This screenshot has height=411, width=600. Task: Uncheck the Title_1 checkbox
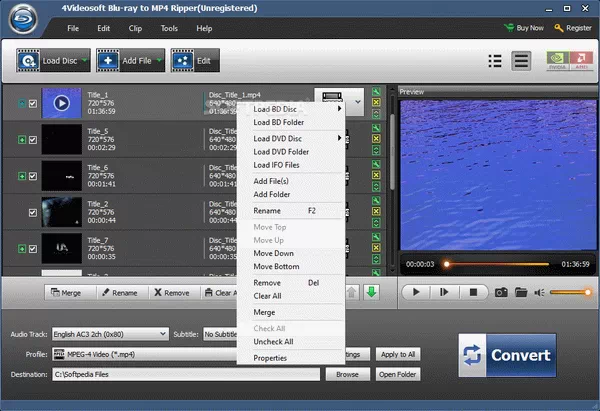click(33, 103)
